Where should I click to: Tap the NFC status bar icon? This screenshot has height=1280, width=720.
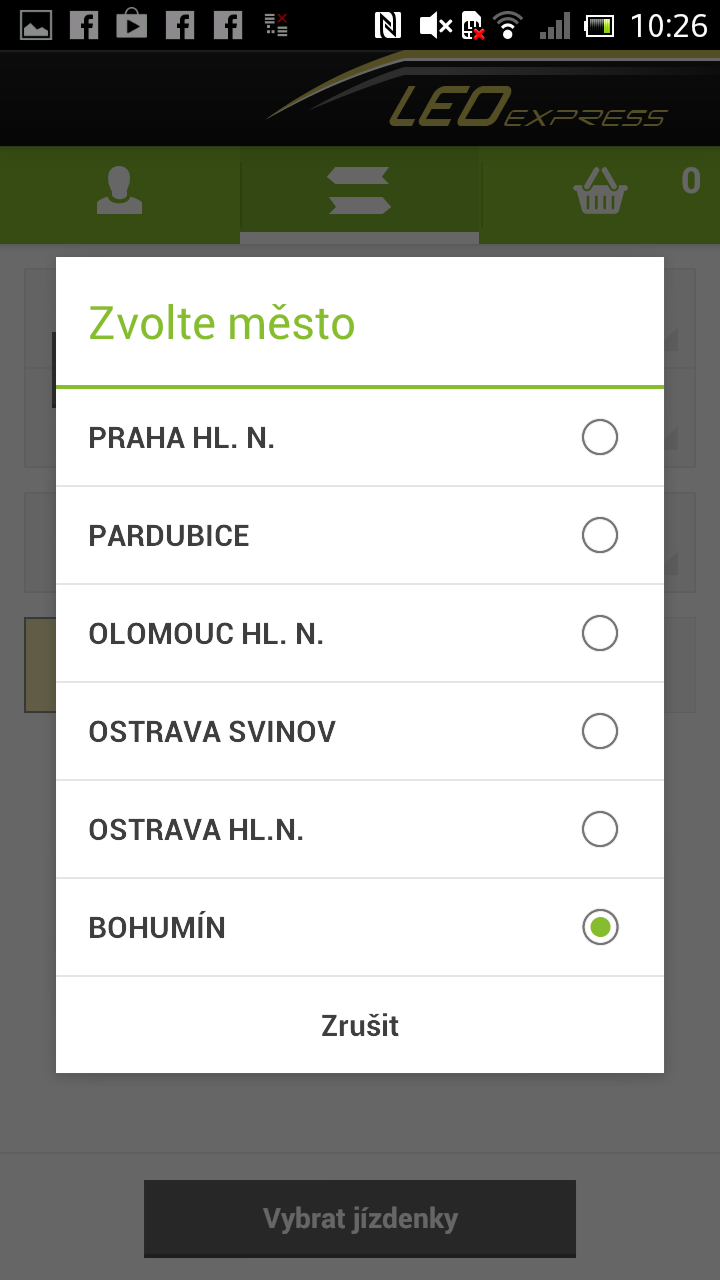[x=387, y=25]
